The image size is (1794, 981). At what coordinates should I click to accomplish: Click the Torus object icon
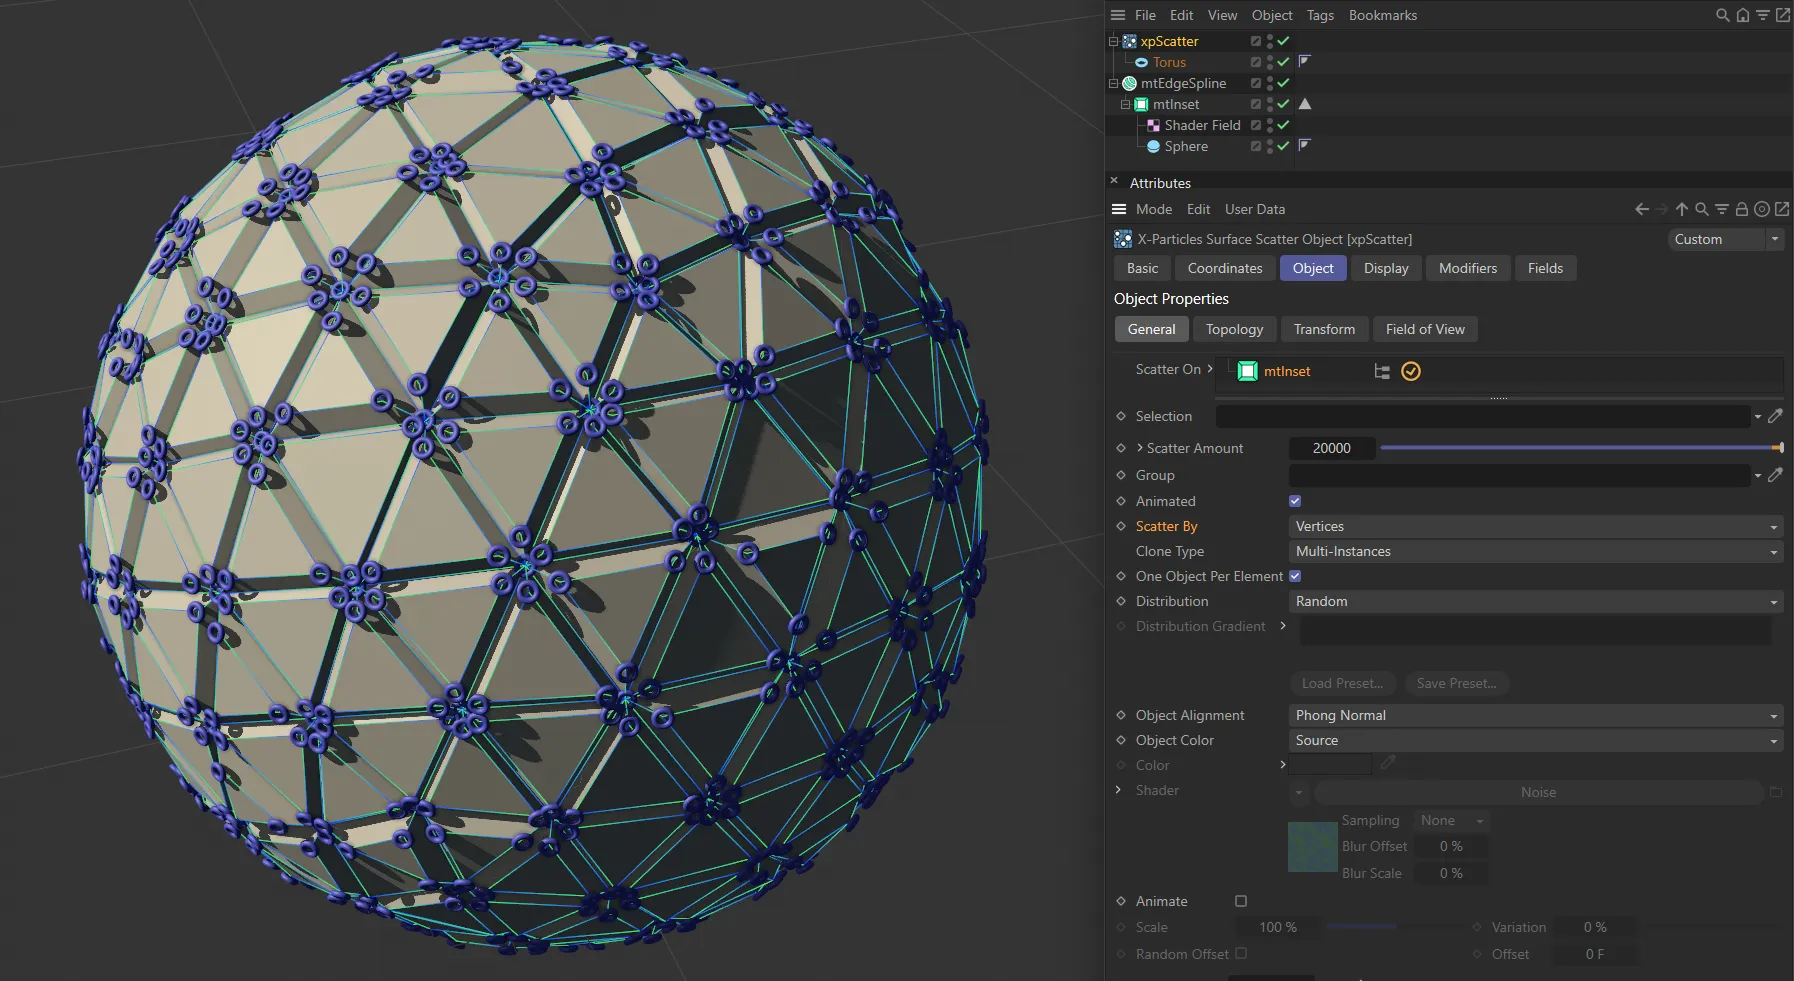(1144, 62)
